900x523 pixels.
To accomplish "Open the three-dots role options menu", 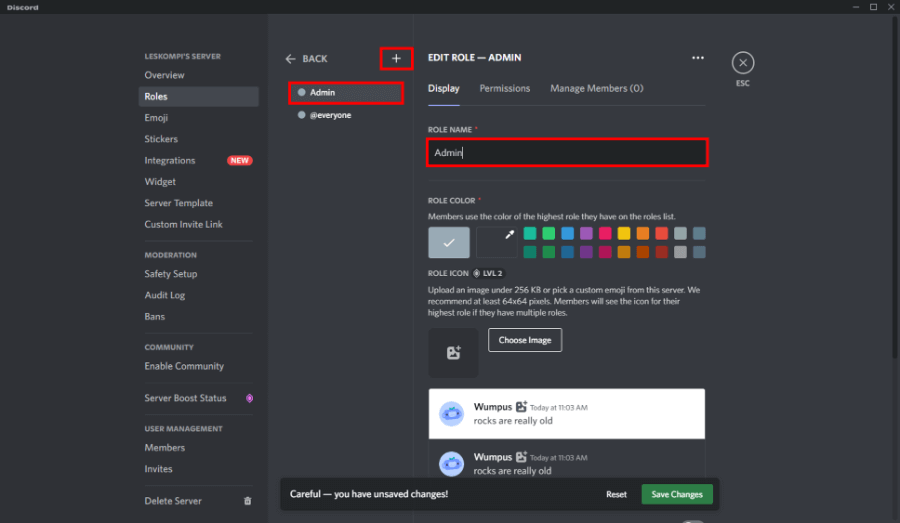I will coord(697,57).
